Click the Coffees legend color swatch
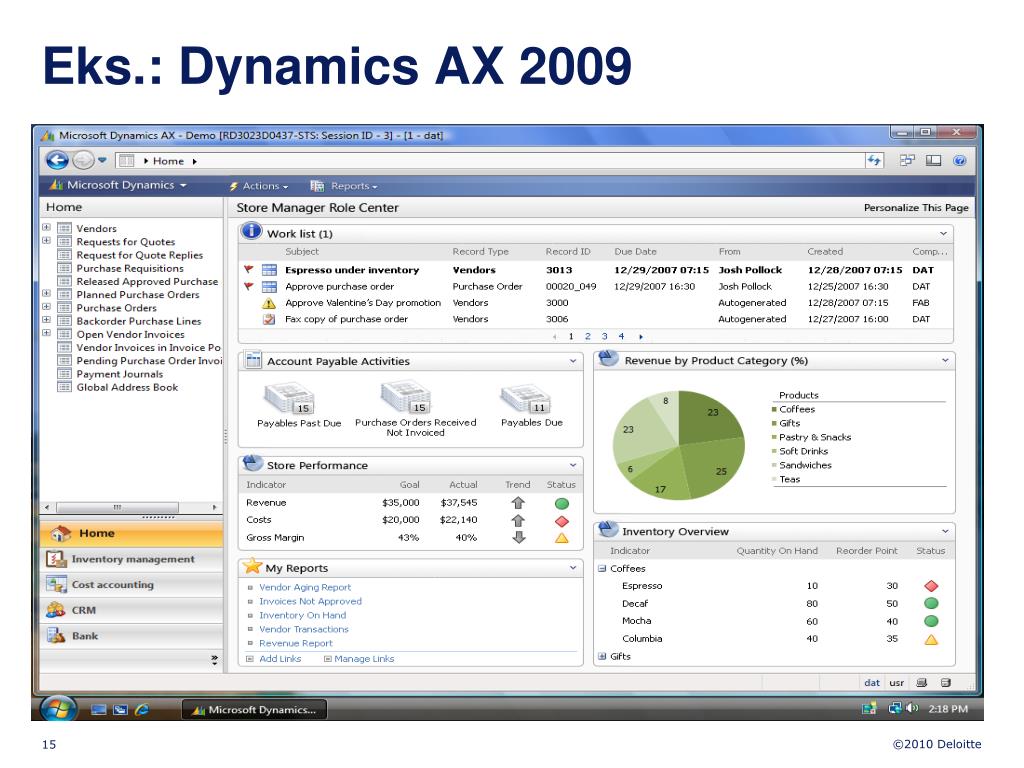 tap(775, 409)
